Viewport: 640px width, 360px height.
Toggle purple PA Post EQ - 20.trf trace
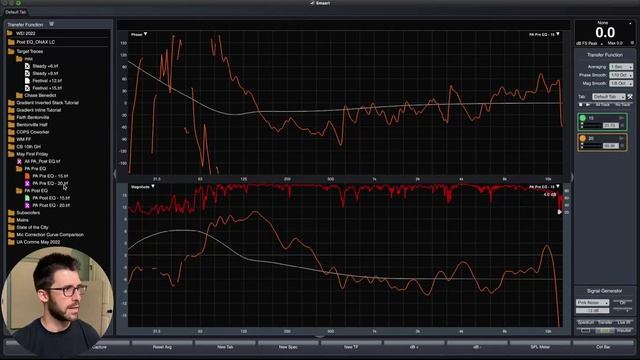27,206
